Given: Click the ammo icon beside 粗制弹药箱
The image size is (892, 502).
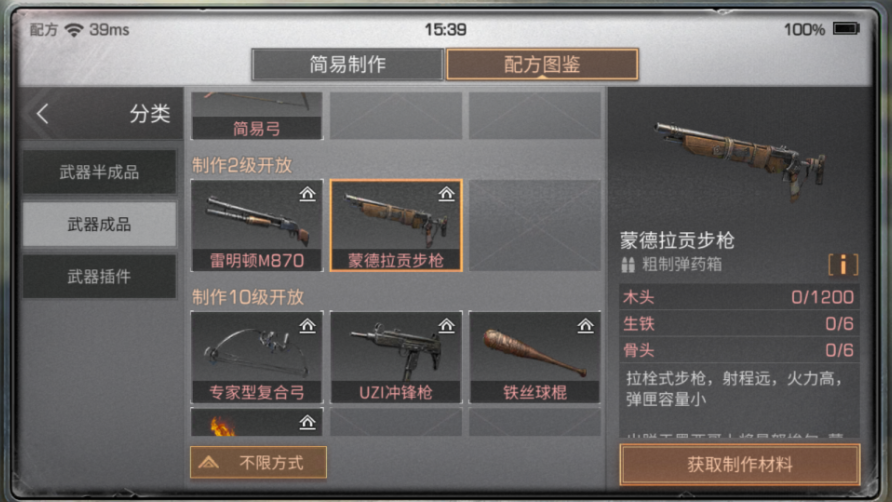Looking at the screenshot, I should 627,265.
